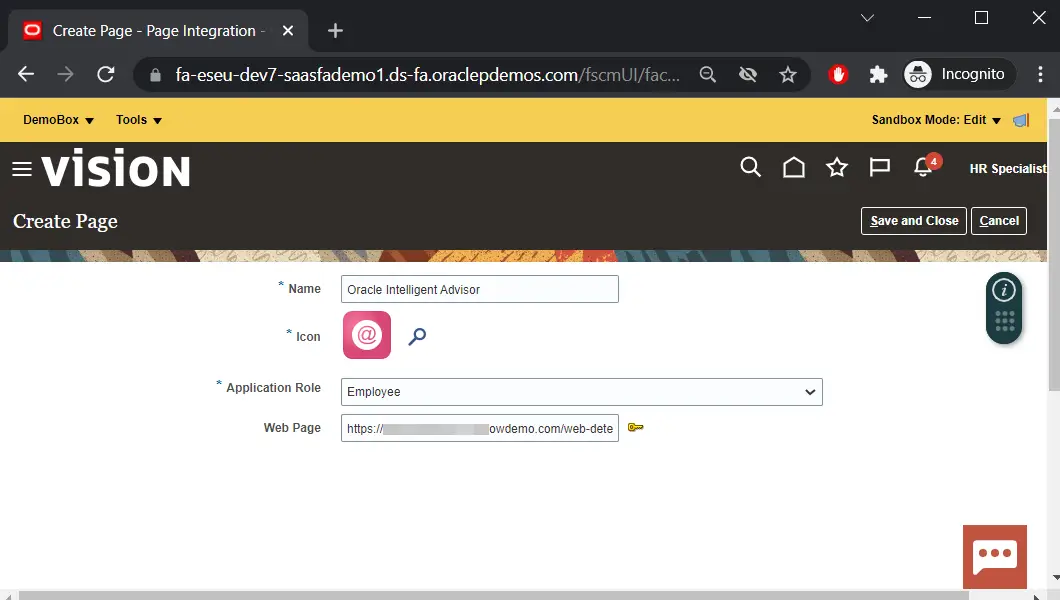This screenshot has width=1060, height=600.
Task: Expand the Tools menu
Action: pos(139,120)
